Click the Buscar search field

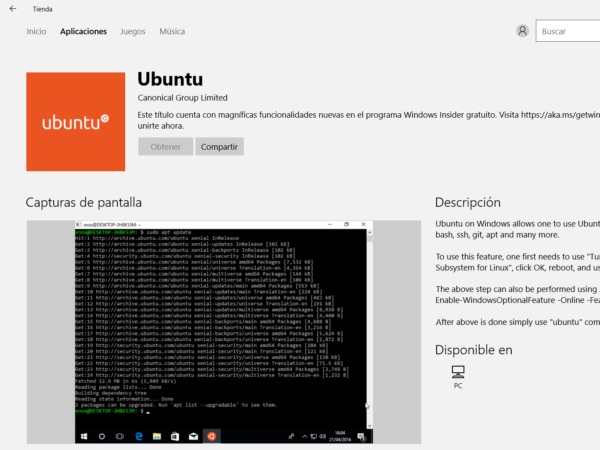coord(568,31)
